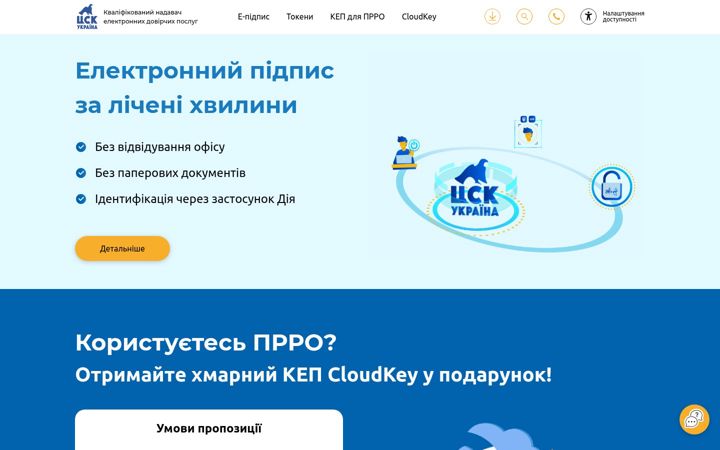The image size is (720, 450).
Task: Open the download icon in header
Action: (492, 17)
